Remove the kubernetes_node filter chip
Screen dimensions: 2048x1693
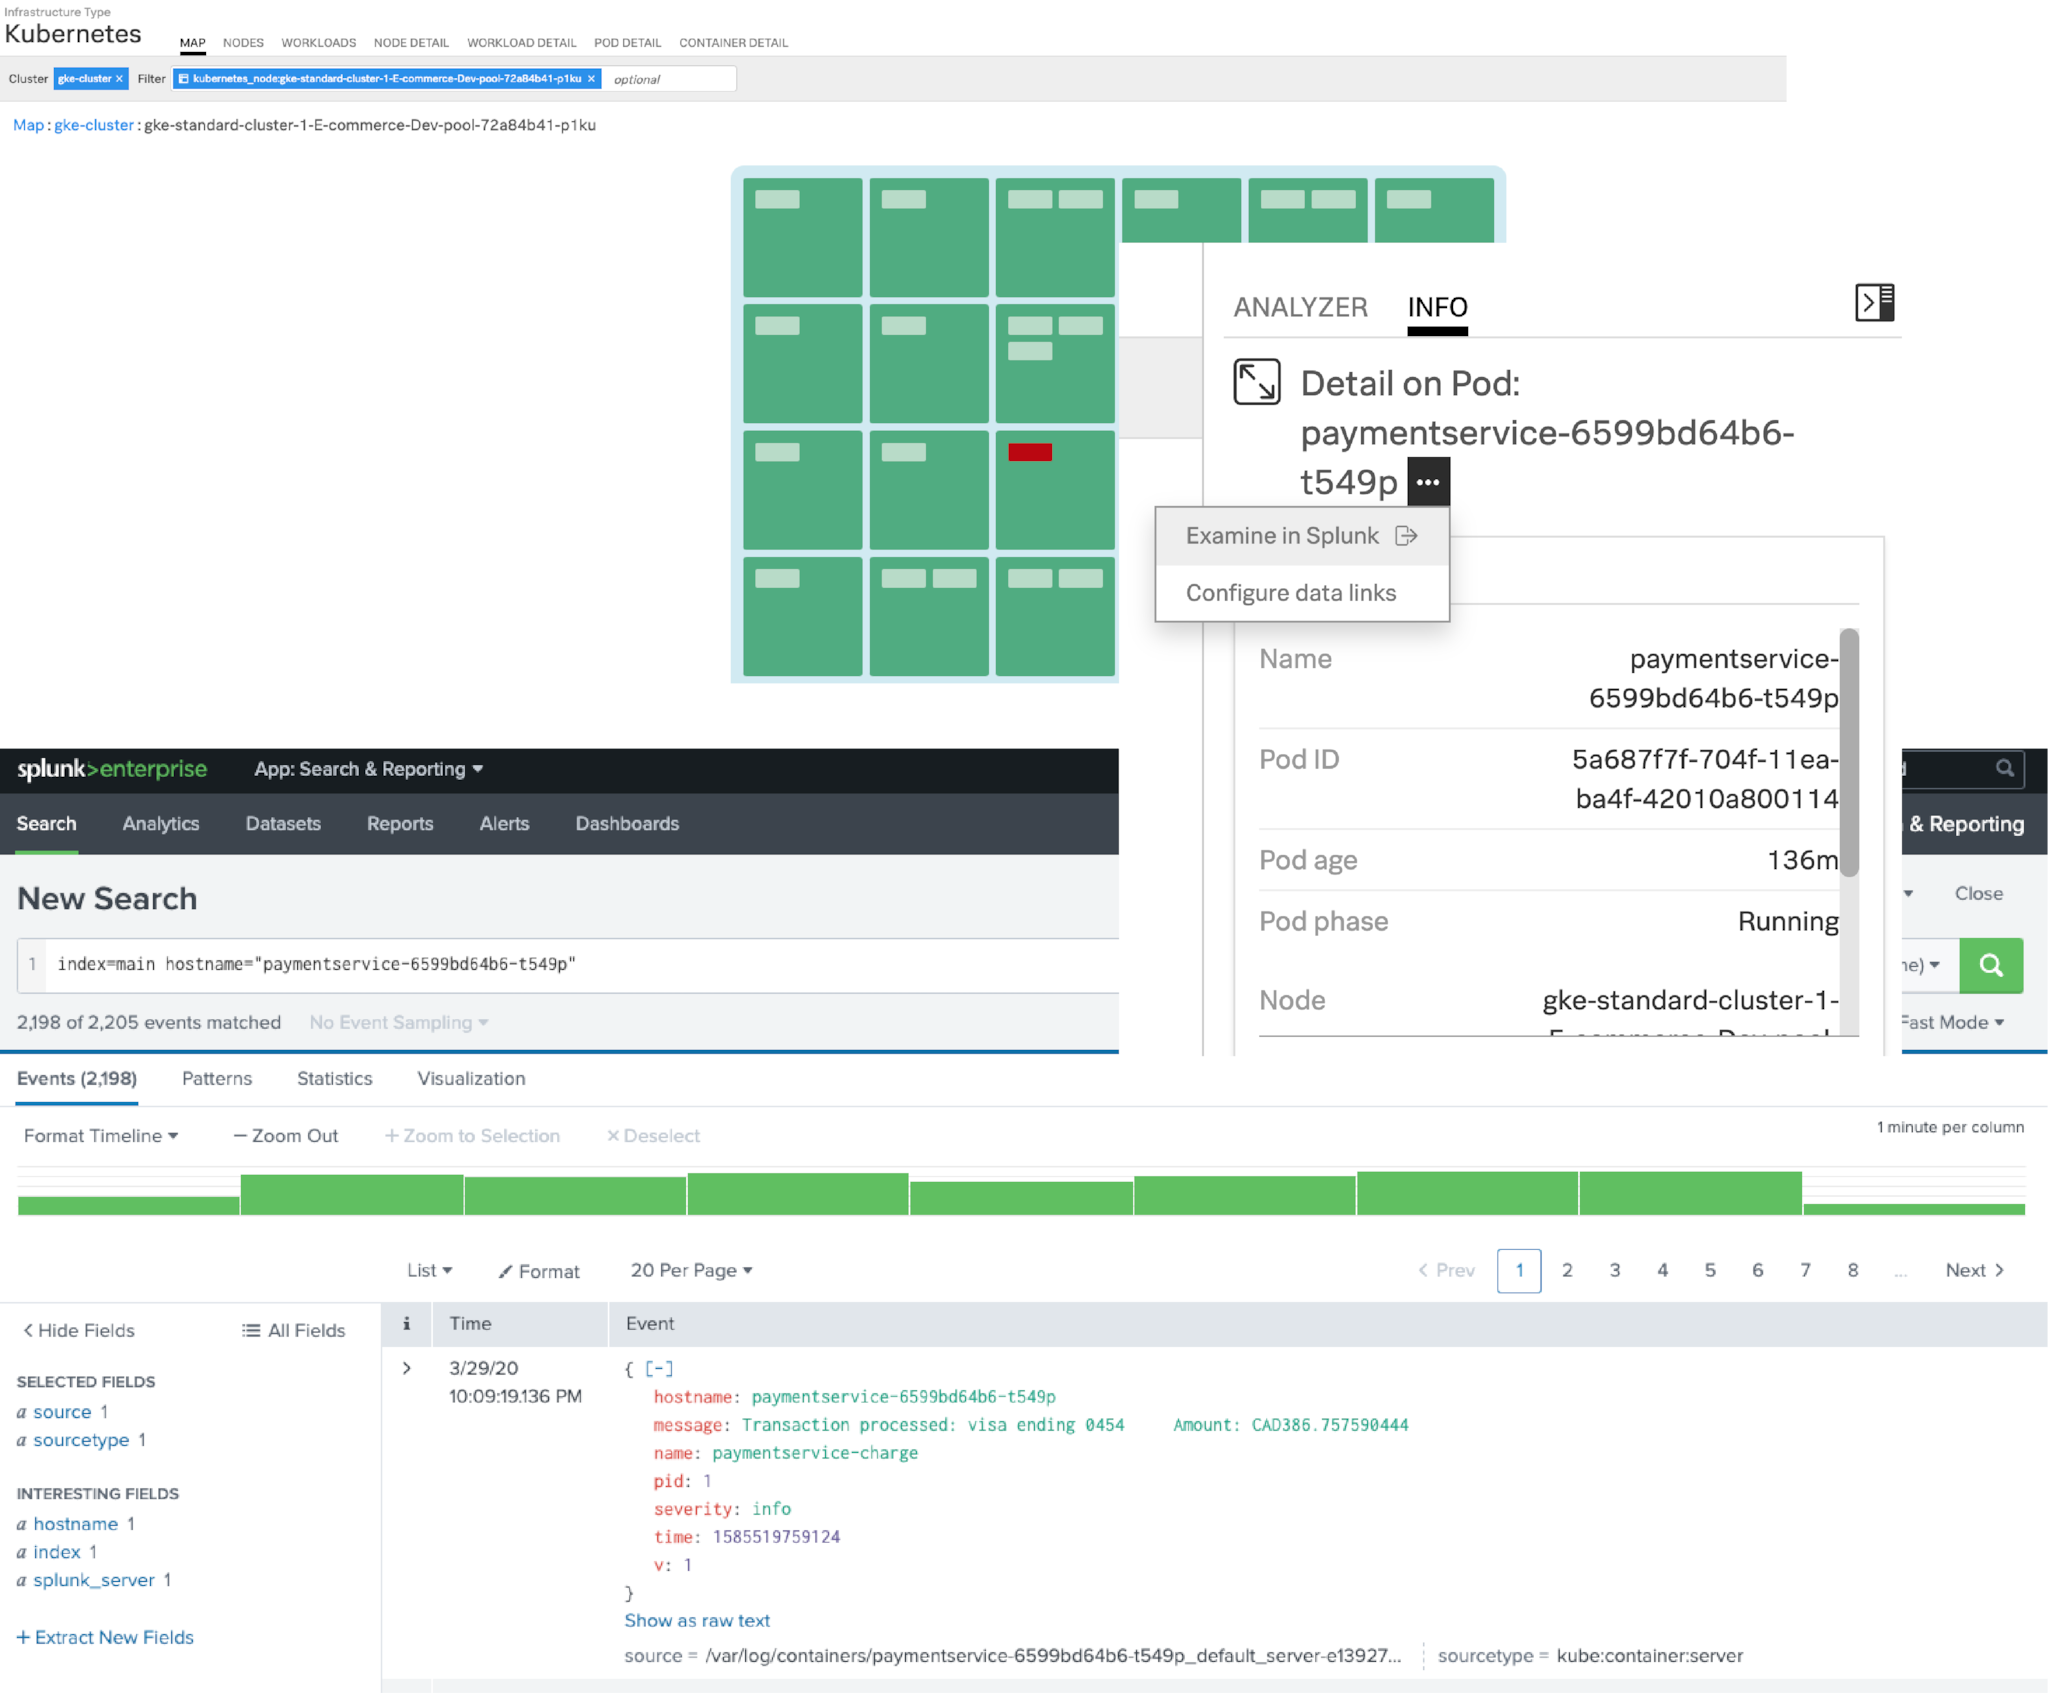pyautogui.click(x=591, y=79)
